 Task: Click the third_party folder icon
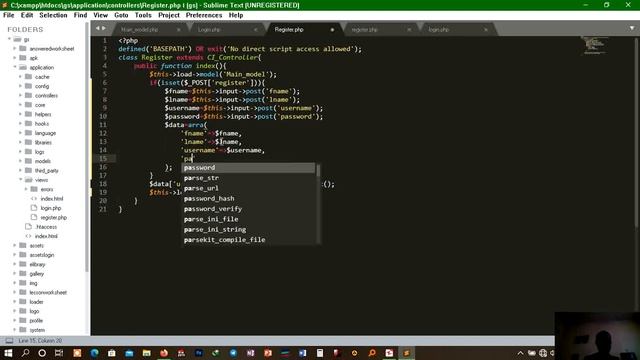pyautogui.click(x=28, y=171)
